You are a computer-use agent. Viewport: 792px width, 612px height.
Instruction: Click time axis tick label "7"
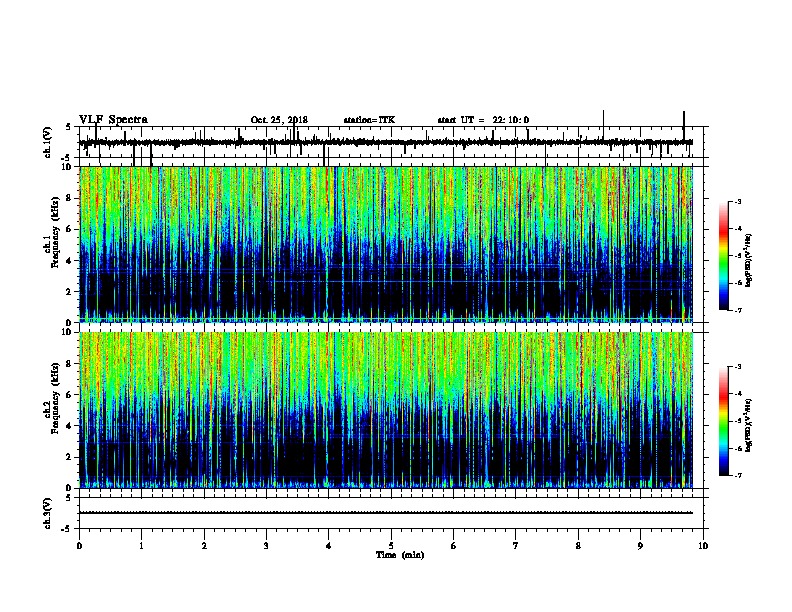(x=516, y=546)
